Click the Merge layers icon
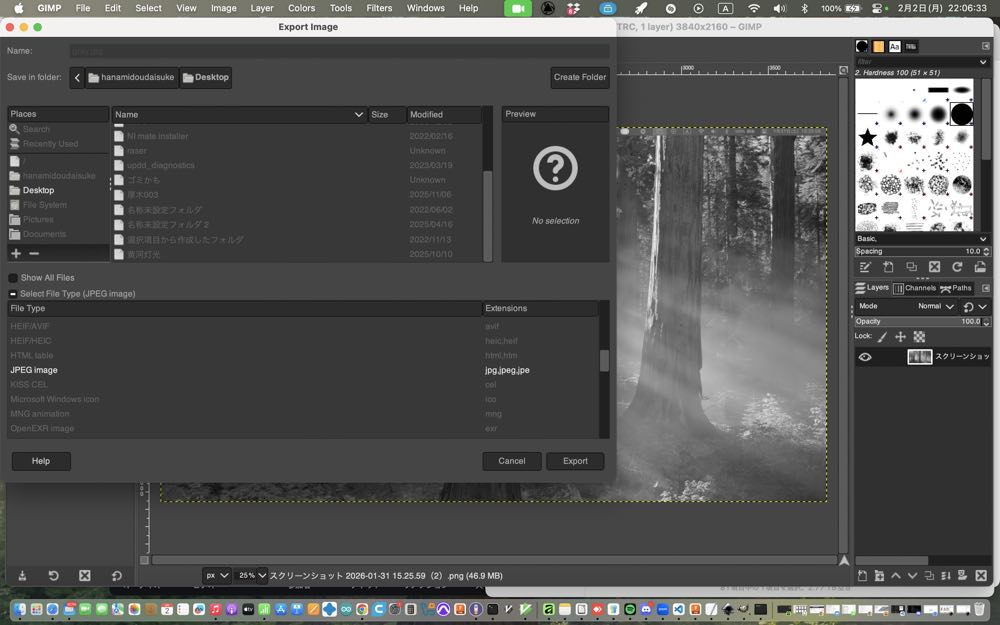Viewport: 1000px width, 625px height. tap(946, 575)
